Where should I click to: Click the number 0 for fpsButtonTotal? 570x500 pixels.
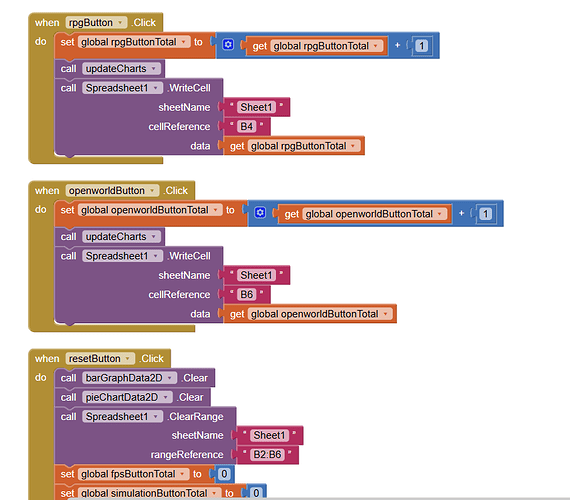pyautogui.click(x=224, y=474)
